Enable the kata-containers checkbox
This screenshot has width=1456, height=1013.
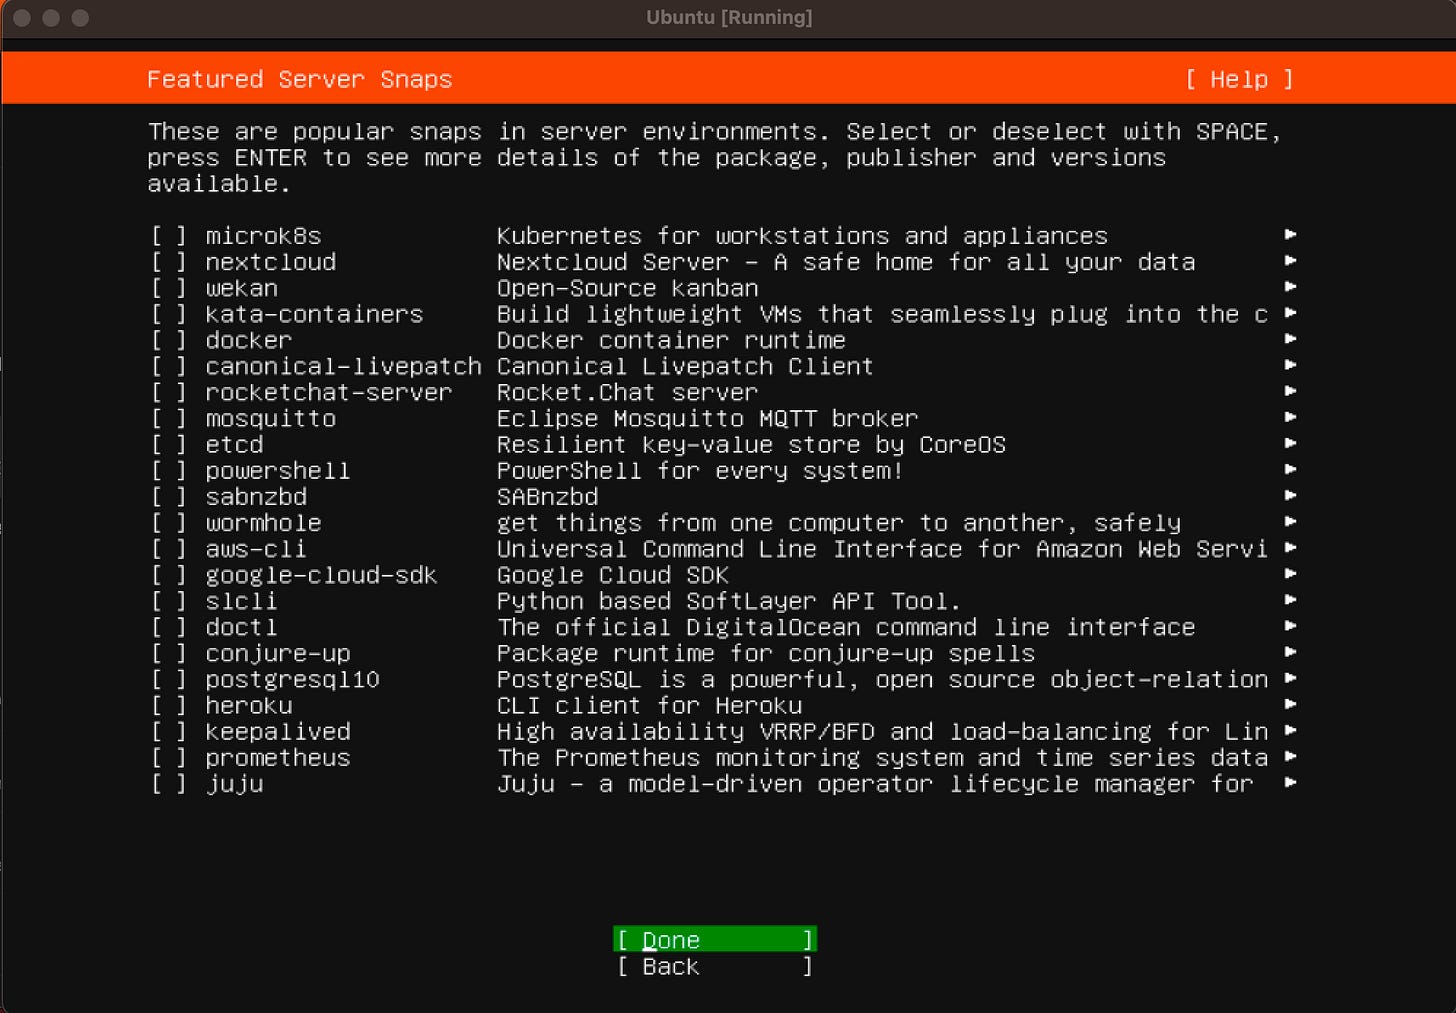pyautogui.click(x=169, y=314)
